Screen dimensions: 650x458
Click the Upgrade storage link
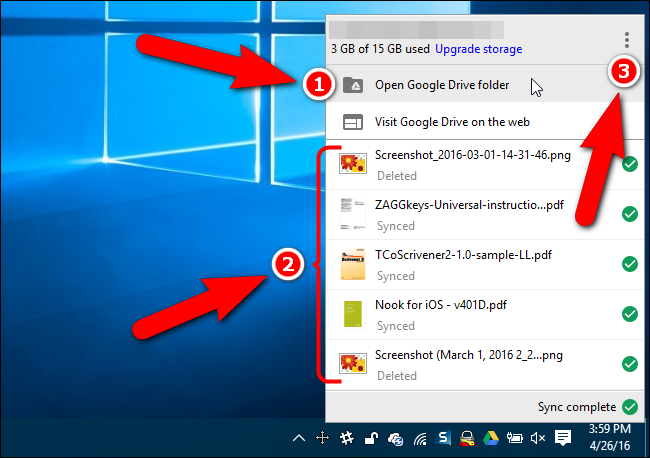[x=478, y=49]
